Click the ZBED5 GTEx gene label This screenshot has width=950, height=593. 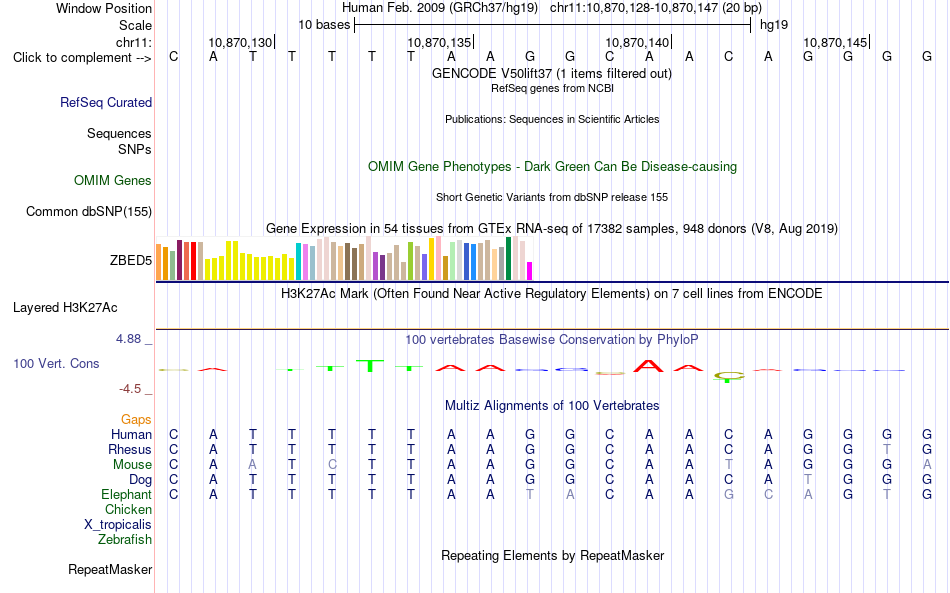point(131,260)
